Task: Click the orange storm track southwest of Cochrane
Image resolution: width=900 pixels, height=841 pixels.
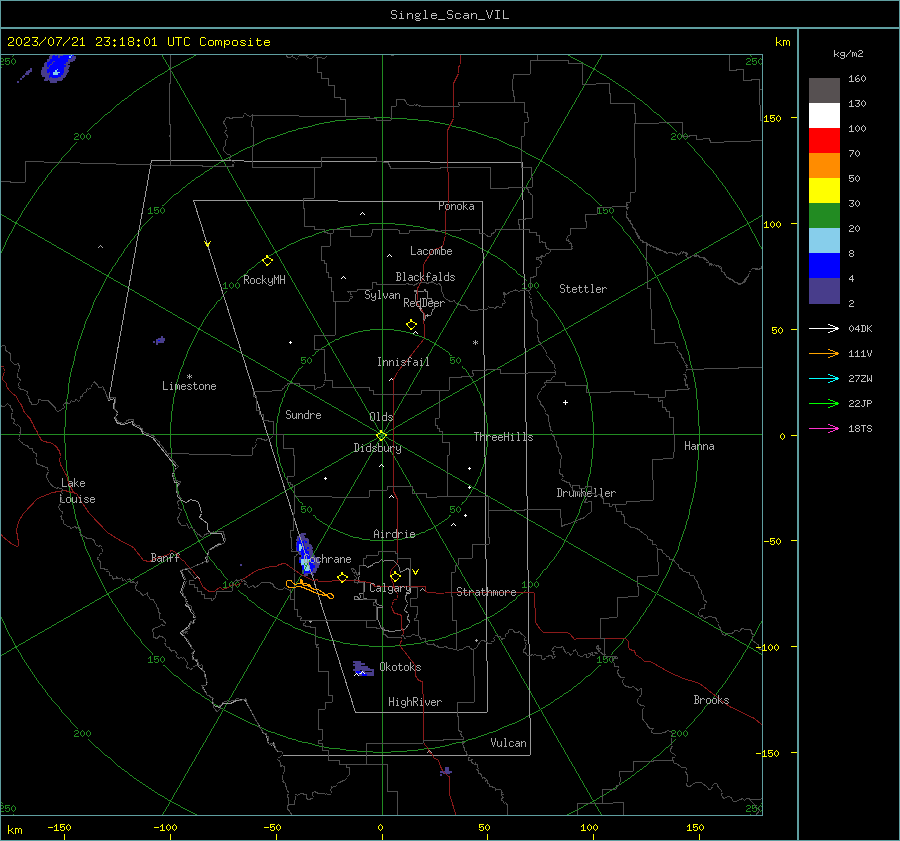Action: [310, 588]
